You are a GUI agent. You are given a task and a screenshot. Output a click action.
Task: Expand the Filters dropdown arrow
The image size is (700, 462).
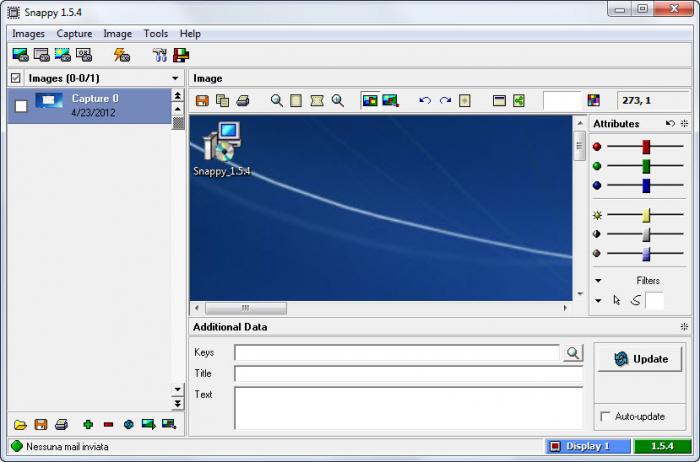point(598,280)
